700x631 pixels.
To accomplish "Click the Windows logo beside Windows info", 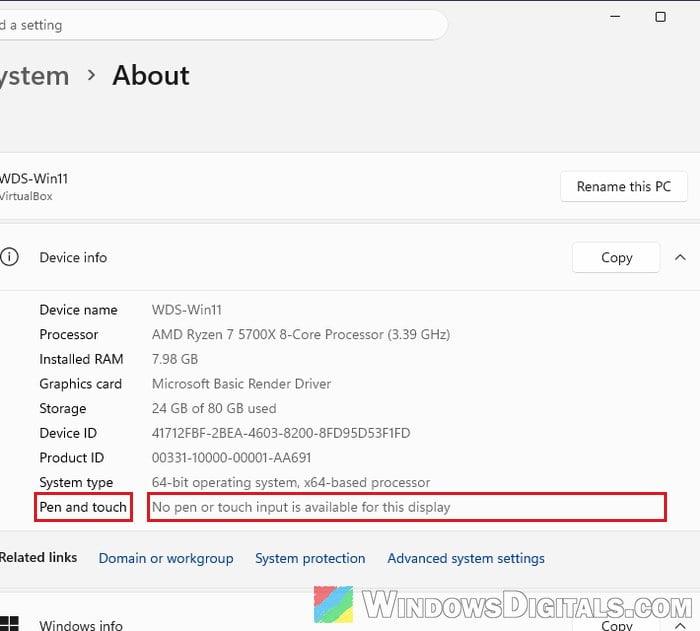I will click(x=9, y=624).
